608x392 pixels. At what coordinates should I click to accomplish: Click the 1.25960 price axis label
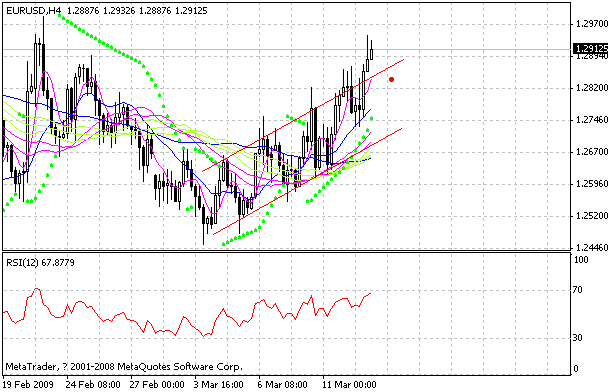click(592, 183)
